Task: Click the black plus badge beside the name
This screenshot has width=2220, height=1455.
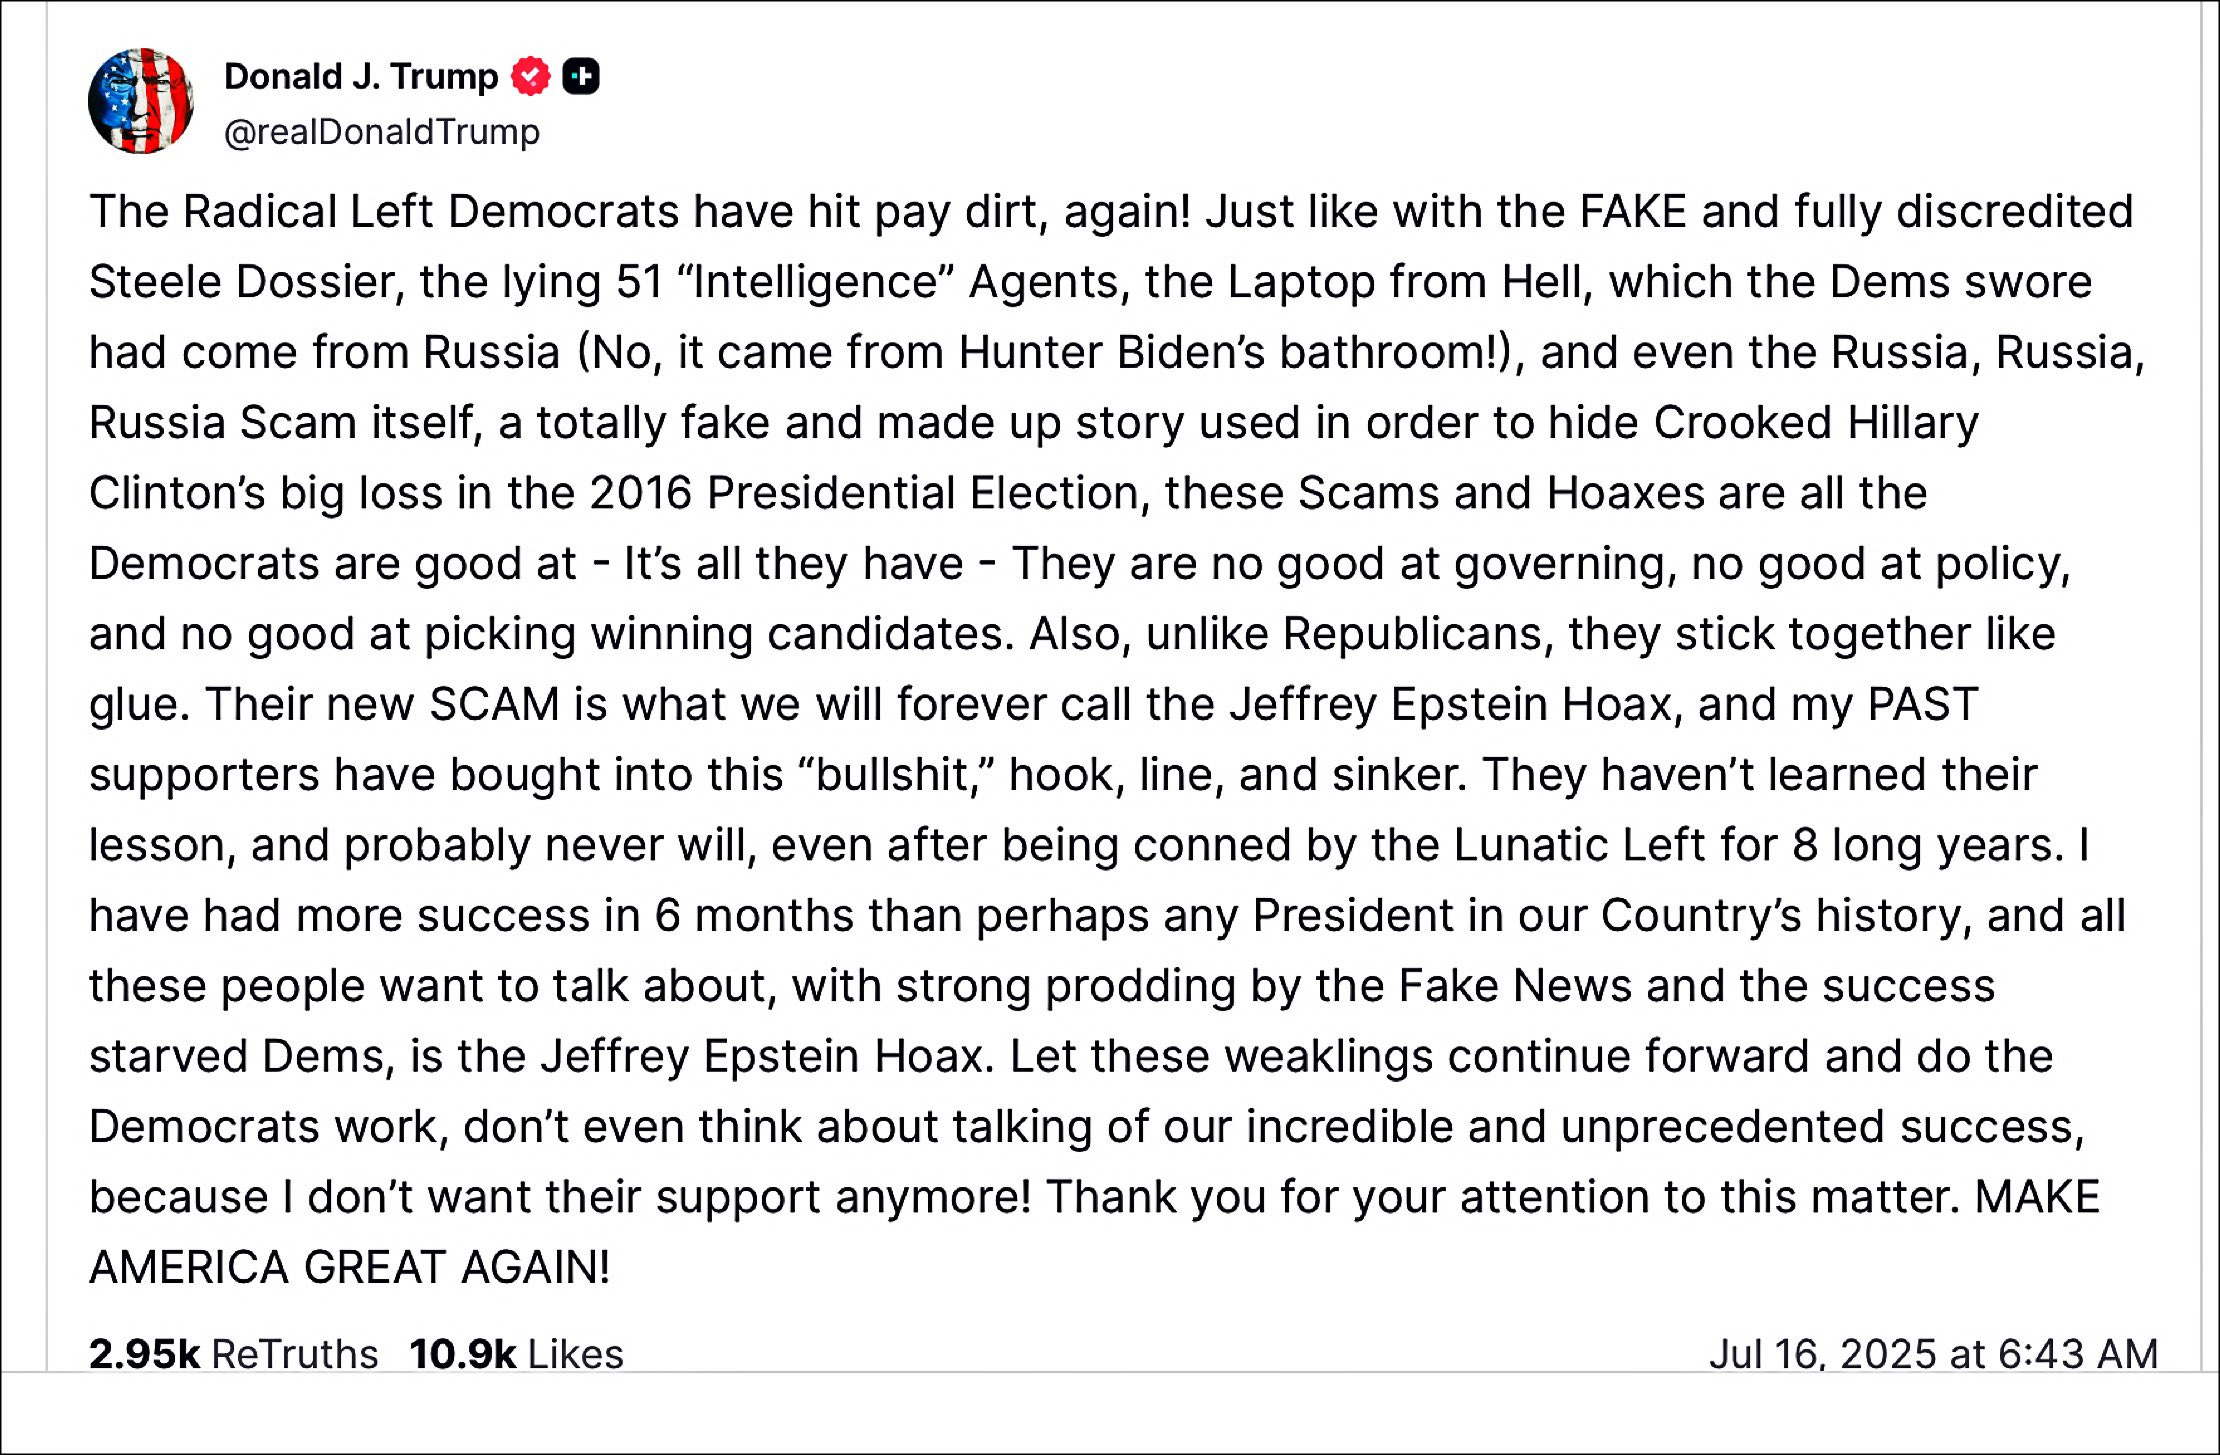Action: click(x=581, y=76)
